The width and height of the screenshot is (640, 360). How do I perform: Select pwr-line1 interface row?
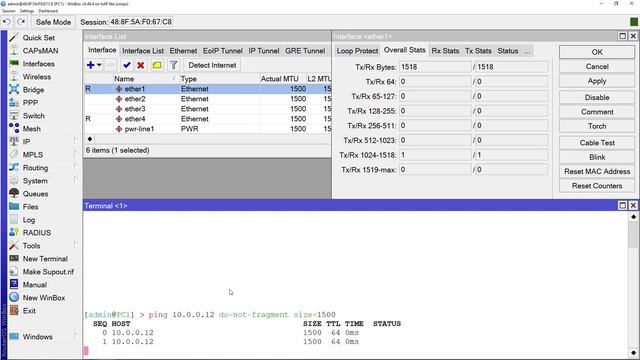point(207,129)
